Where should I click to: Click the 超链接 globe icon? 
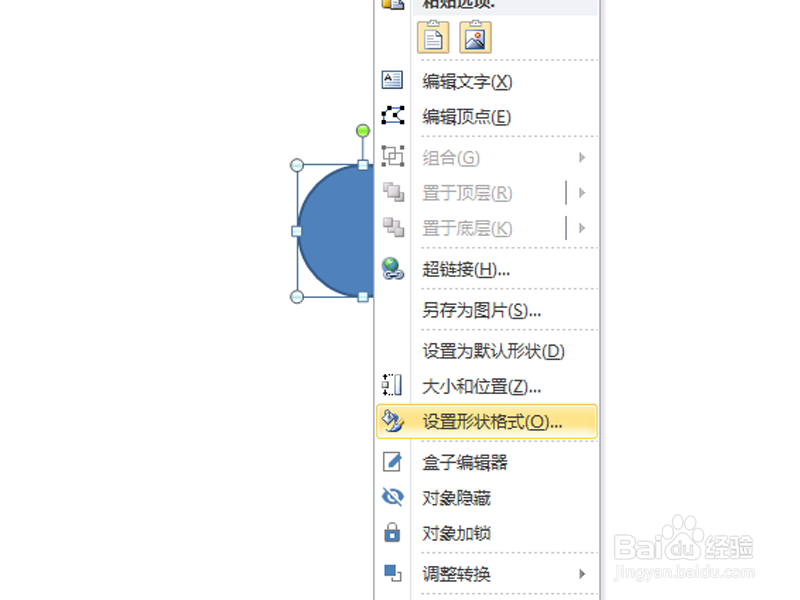point(393,268)
